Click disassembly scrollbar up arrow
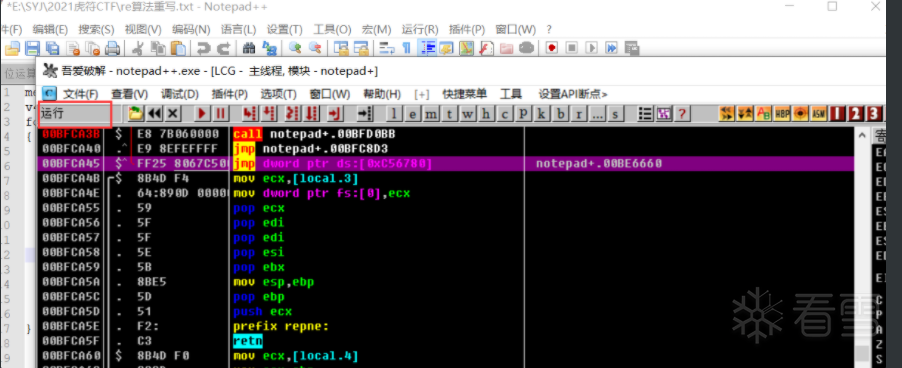This screenshot has height=368, width=902. [862, 136]
